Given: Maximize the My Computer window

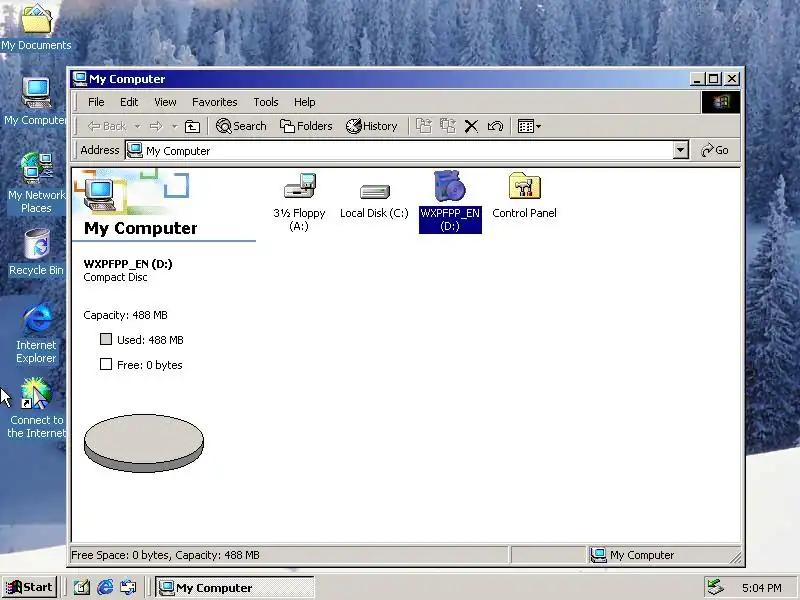Looking at the screenshot, I should 713,79.
